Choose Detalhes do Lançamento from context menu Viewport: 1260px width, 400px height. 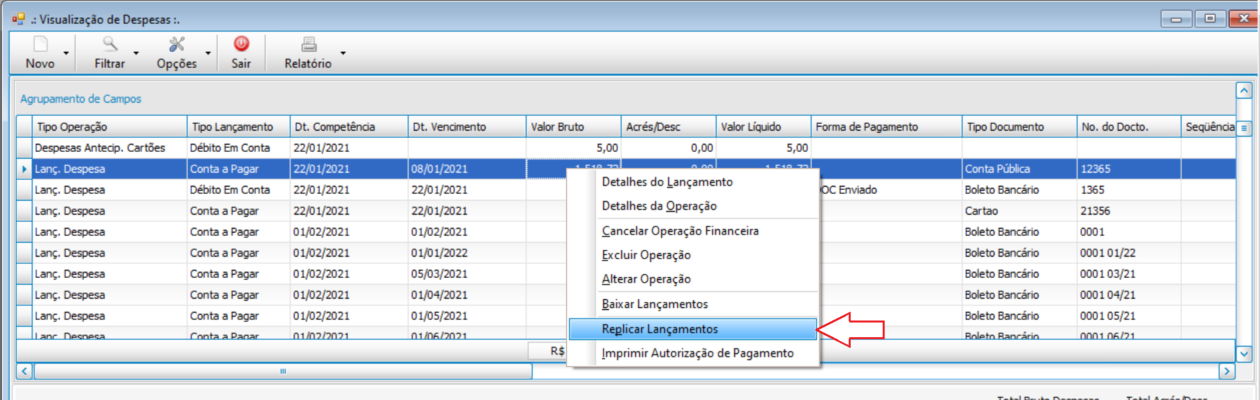(x=694, y=182)
